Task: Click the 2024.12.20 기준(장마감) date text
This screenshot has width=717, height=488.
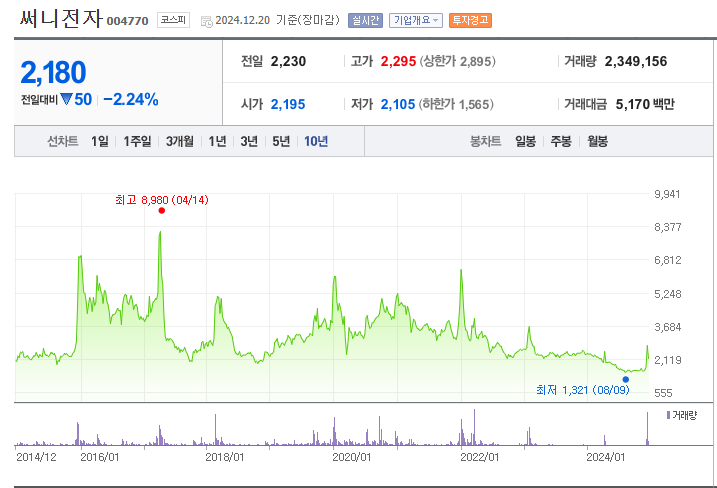Action: [x=277, y=20]
